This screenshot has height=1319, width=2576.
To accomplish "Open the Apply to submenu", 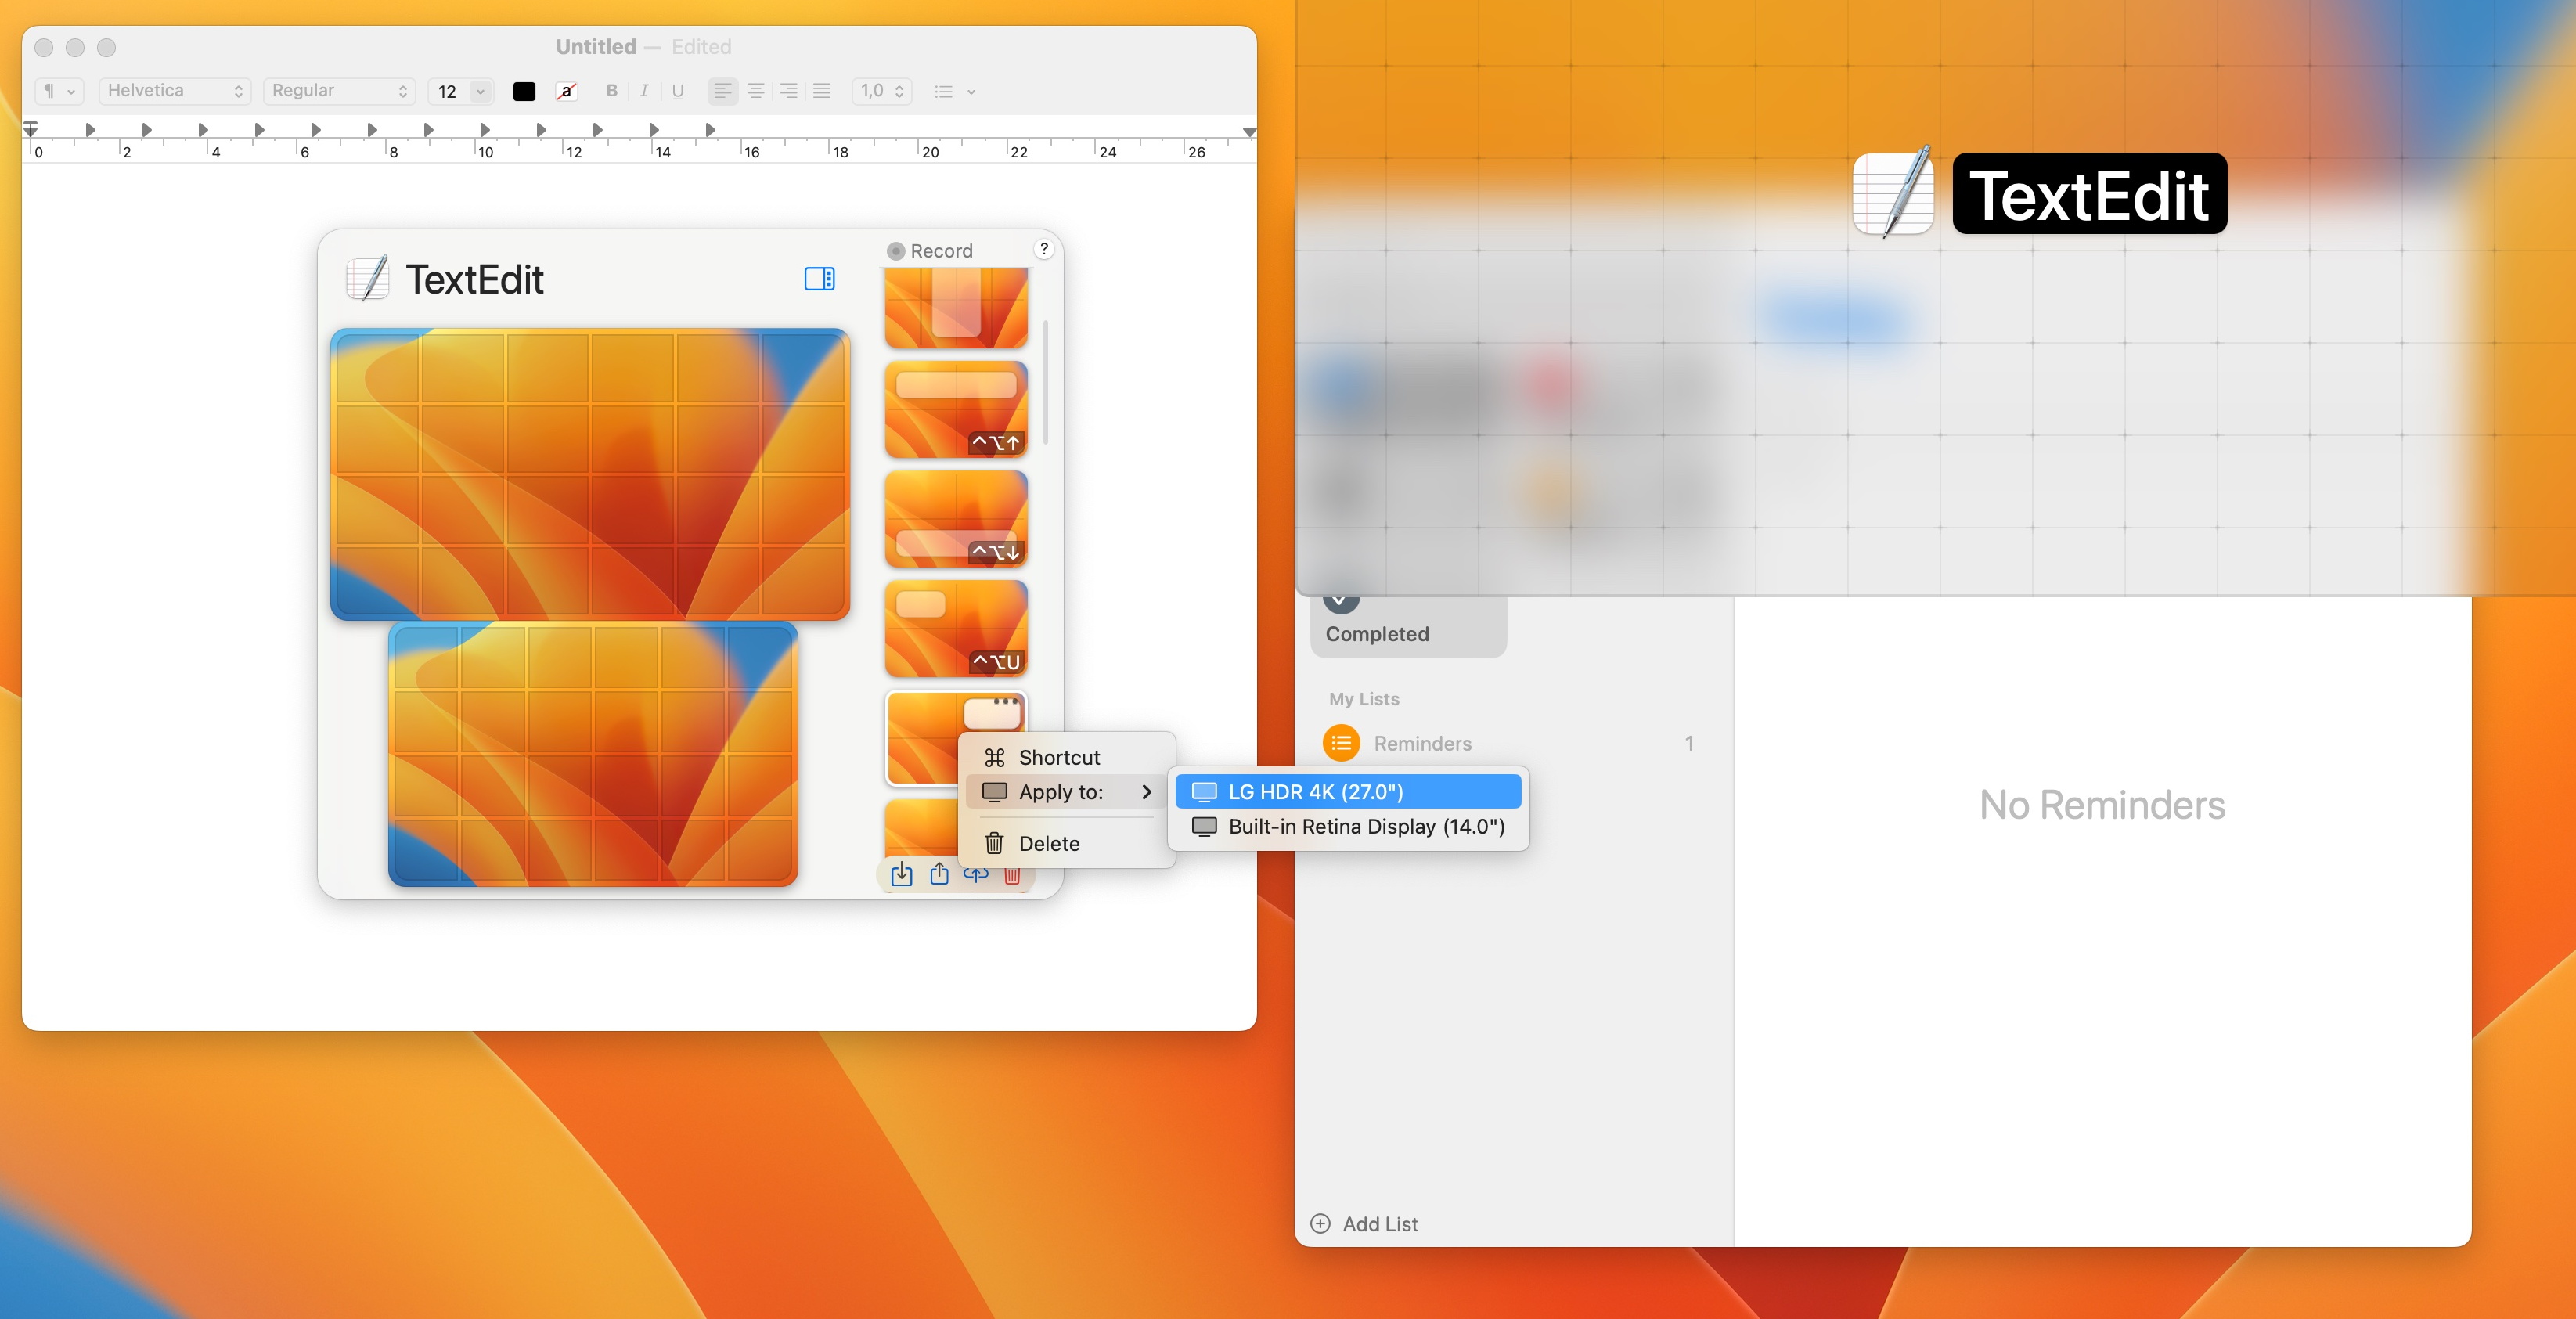I will point(1066,792).
